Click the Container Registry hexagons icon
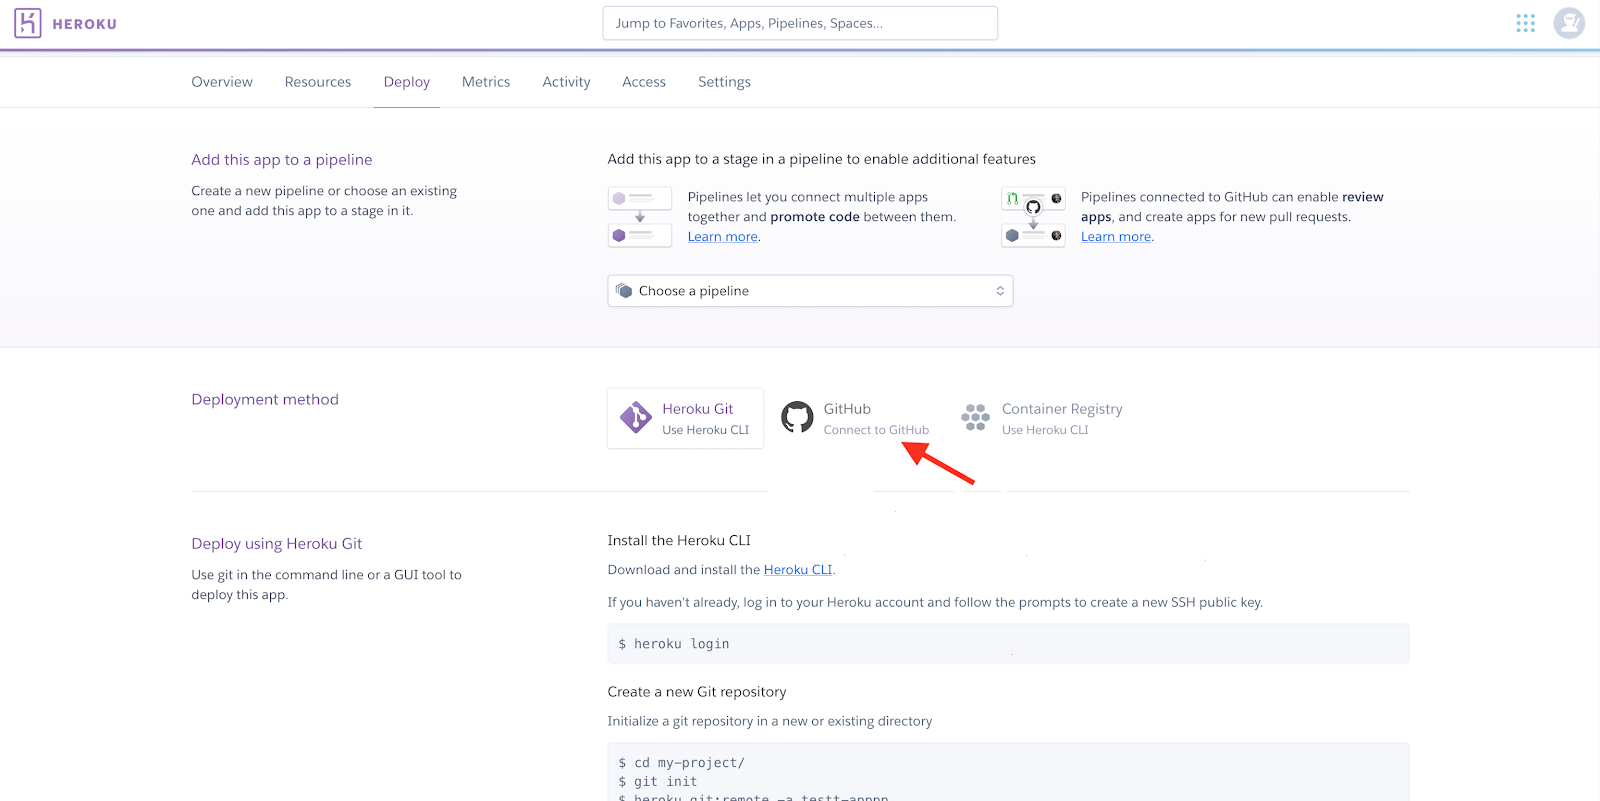 pos(975,418)
